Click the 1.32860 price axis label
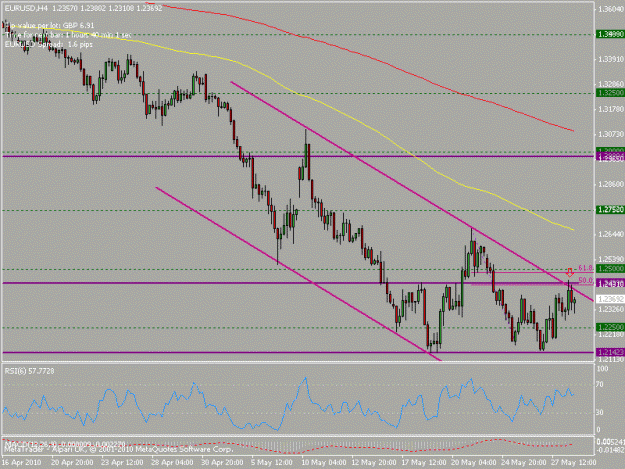 (611, 84)
